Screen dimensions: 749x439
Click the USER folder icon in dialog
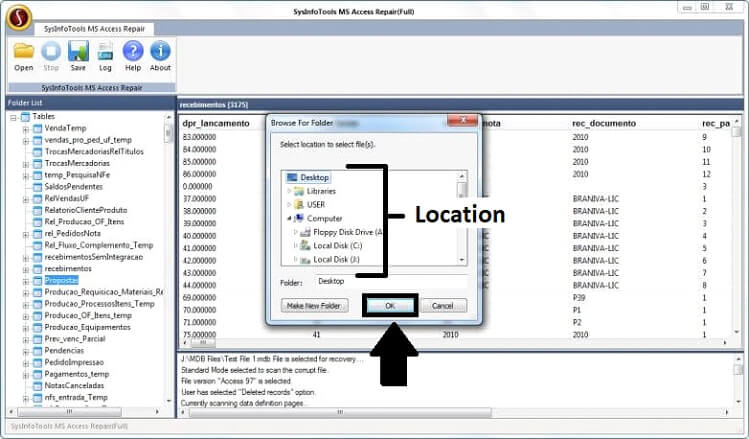[x=299, y=204]
